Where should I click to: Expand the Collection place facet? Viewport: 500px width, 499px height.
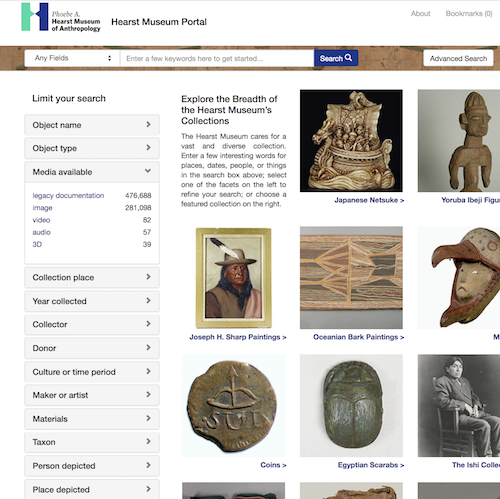pyautogui.click(x=92, y=277)
